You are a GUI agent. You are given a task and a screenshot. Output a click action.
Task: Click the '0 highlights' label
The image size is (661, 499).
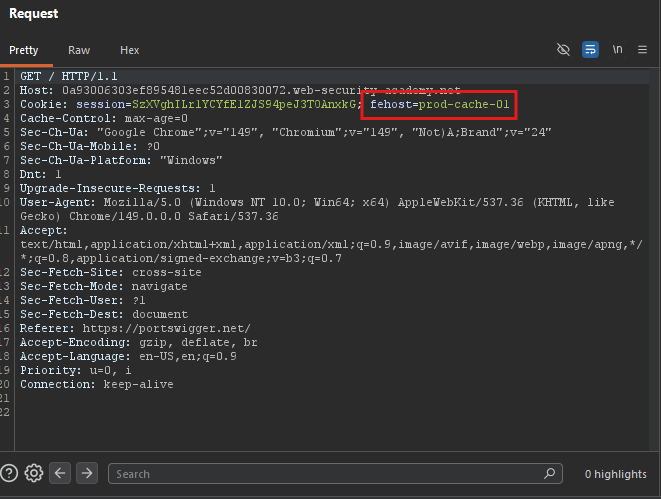[615, 474]
